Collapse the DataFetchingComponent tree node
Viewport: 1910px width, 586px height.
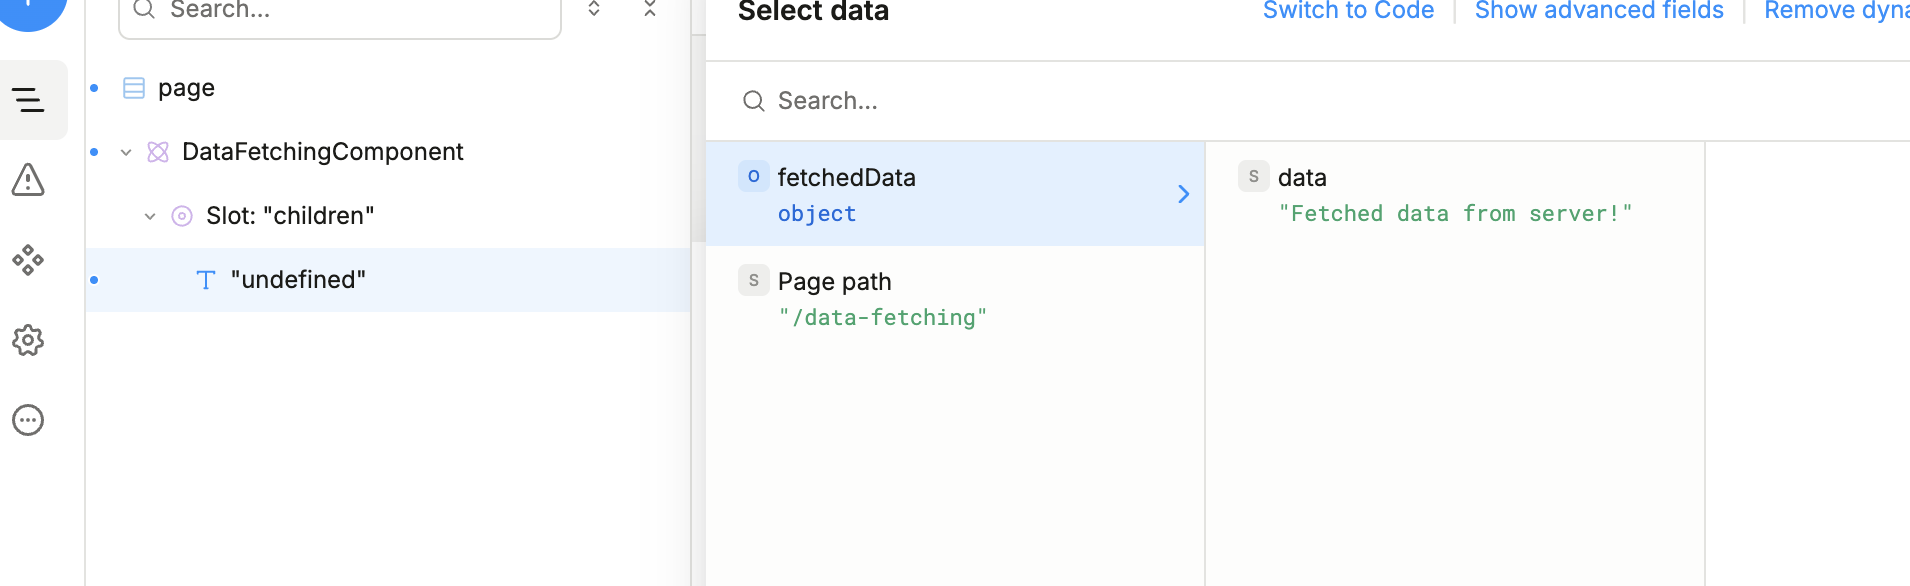(126, 152)
